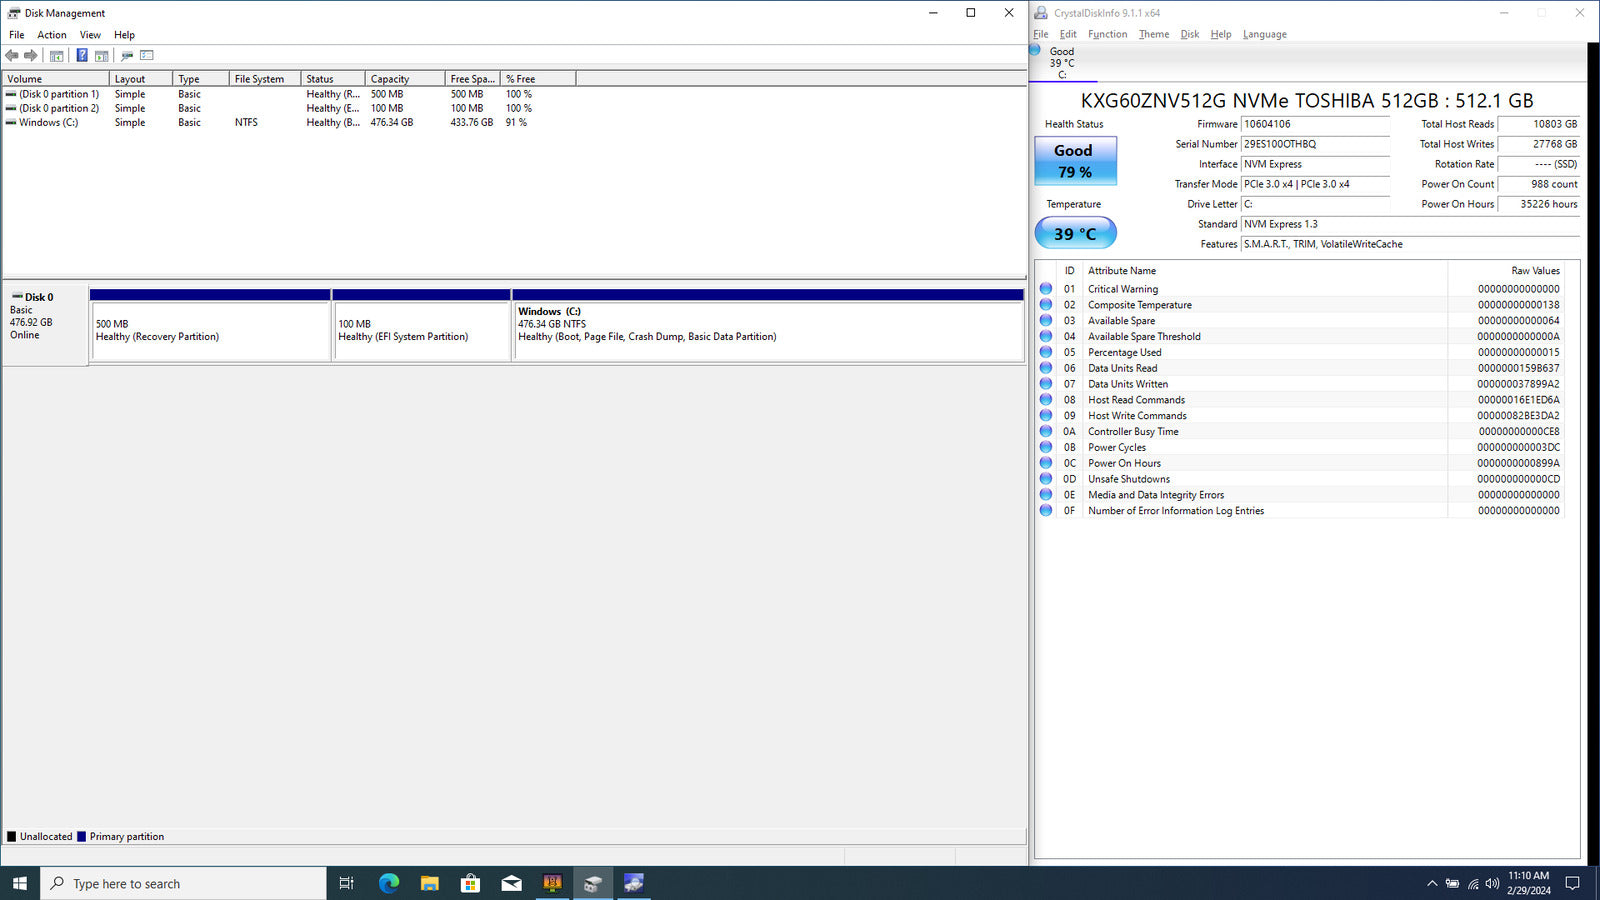This screenshot has width=1600, height=900.
Task: Select the Disk 0 Basic Online label
Action: coord(44,325)
